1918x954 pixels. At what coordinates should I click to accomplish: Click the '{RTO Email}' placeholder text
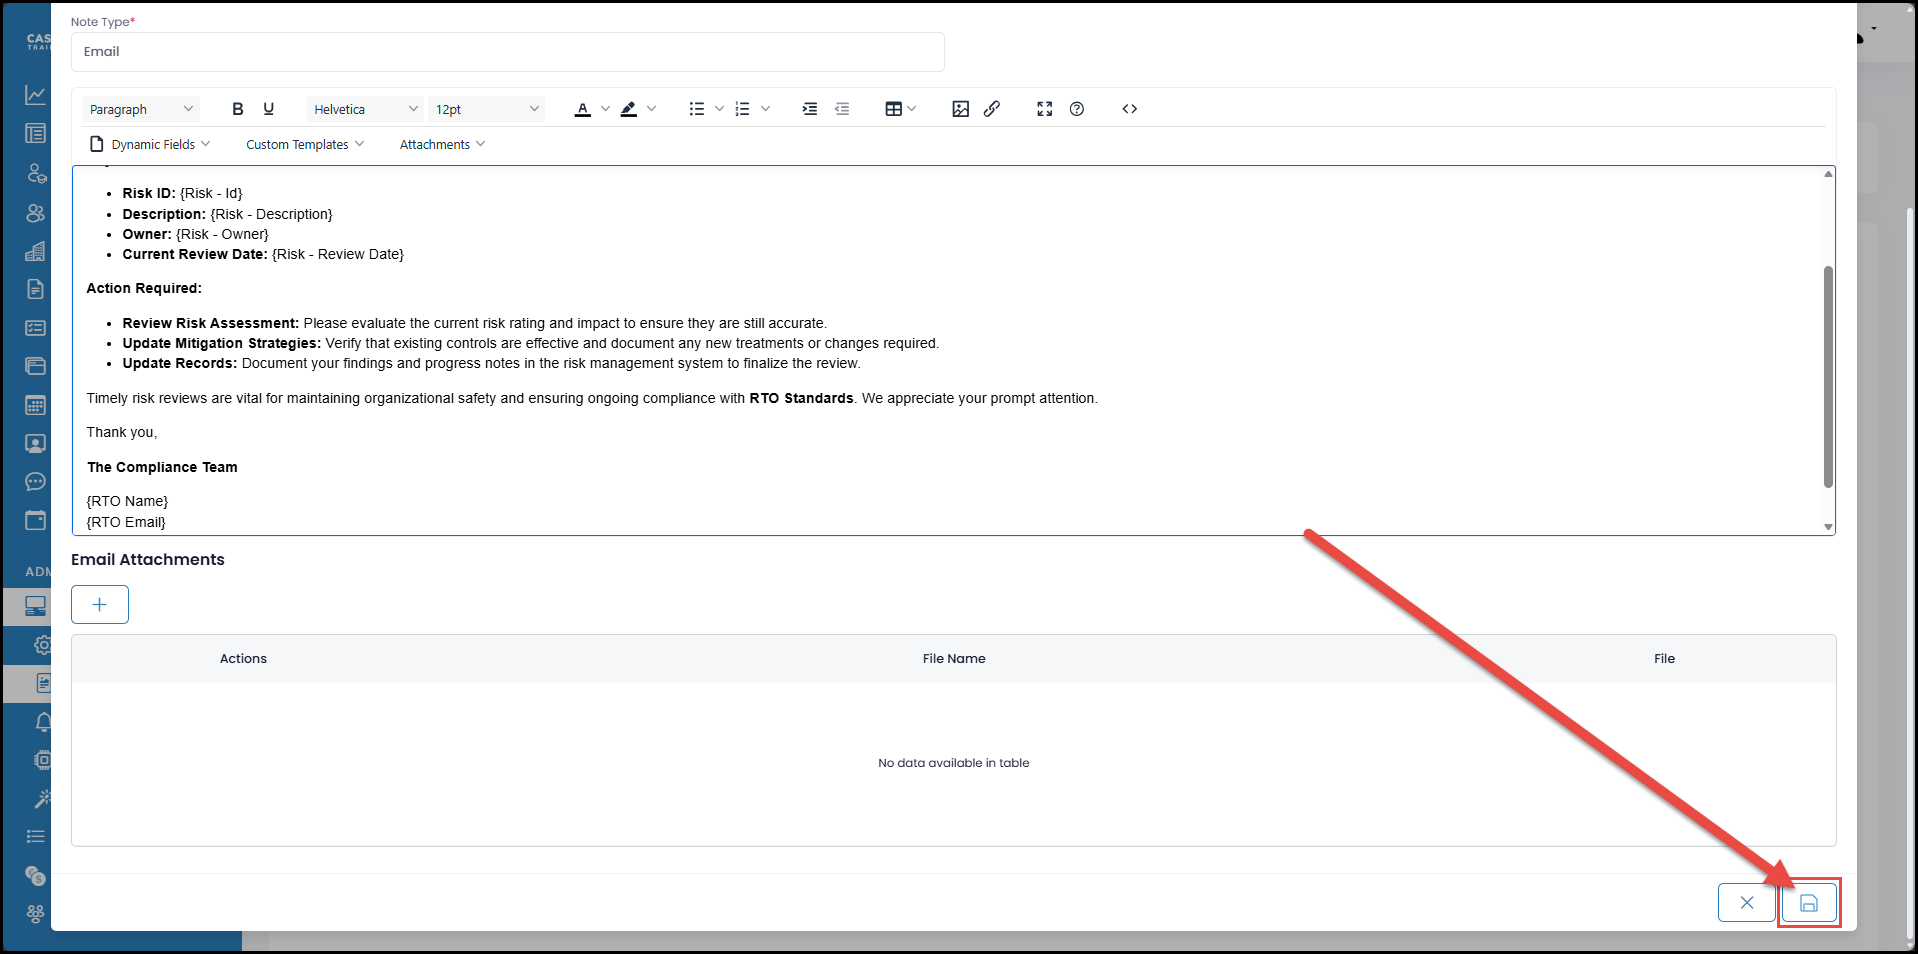126,522
